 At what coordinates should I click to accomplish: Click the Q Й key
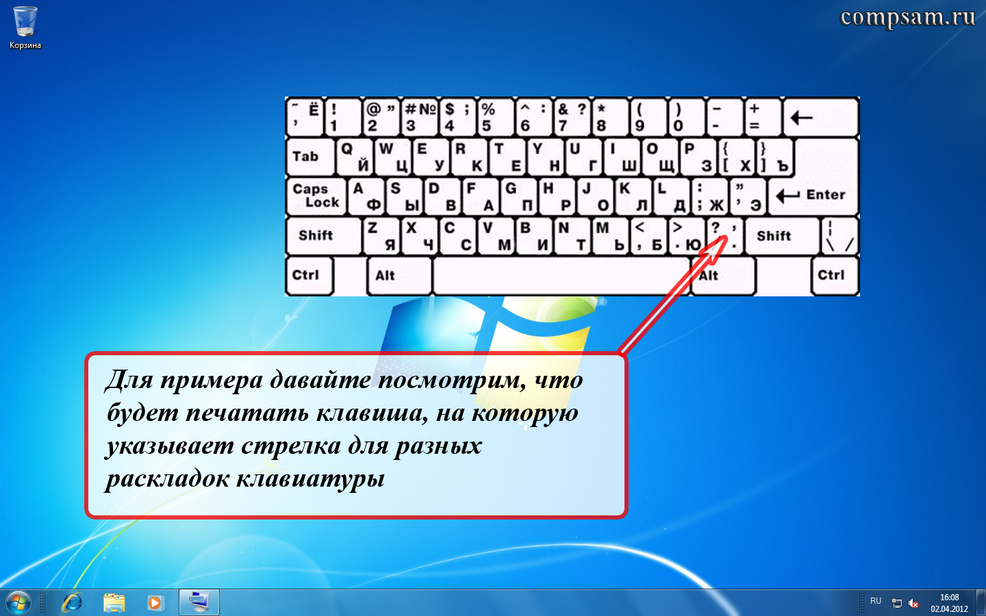(355, 157)
